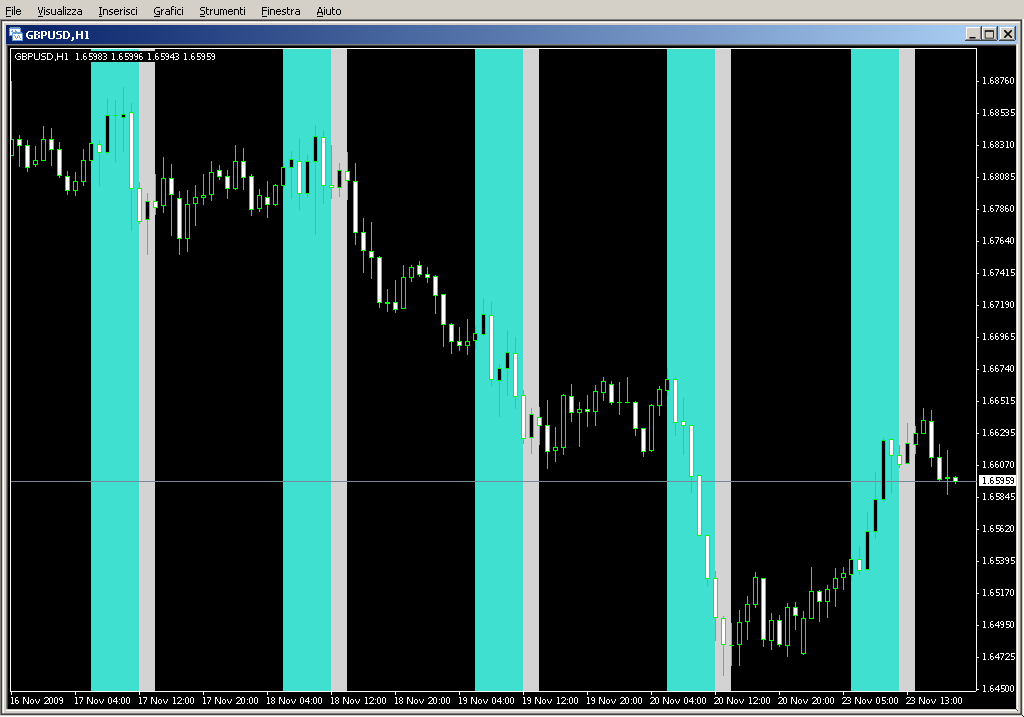Image resolution: width=1024 pixels, height=717 pixels.
Task: Click the 23 Nov 05:00 time label
Action: (870, 701)
